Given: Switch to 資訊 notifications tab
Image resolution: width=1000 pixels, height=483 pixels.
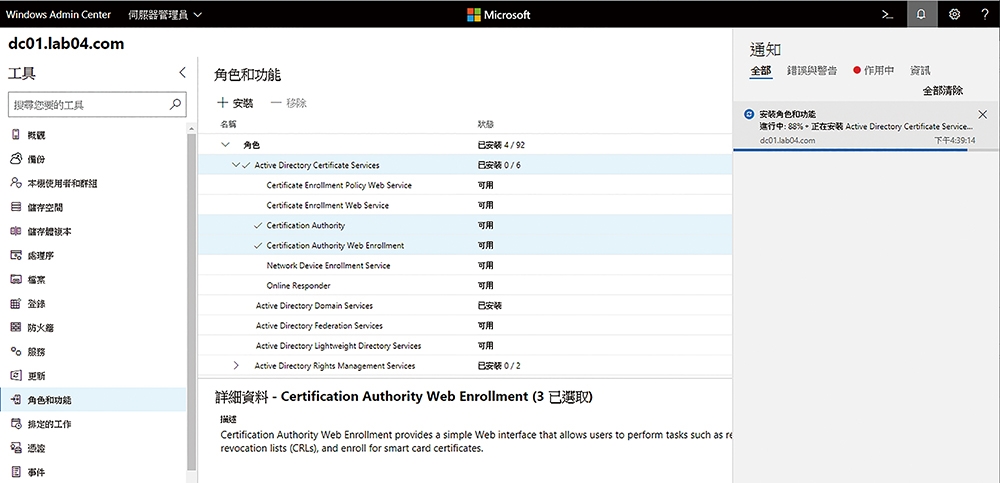Looking at the screenshot, I should [920, 71].
